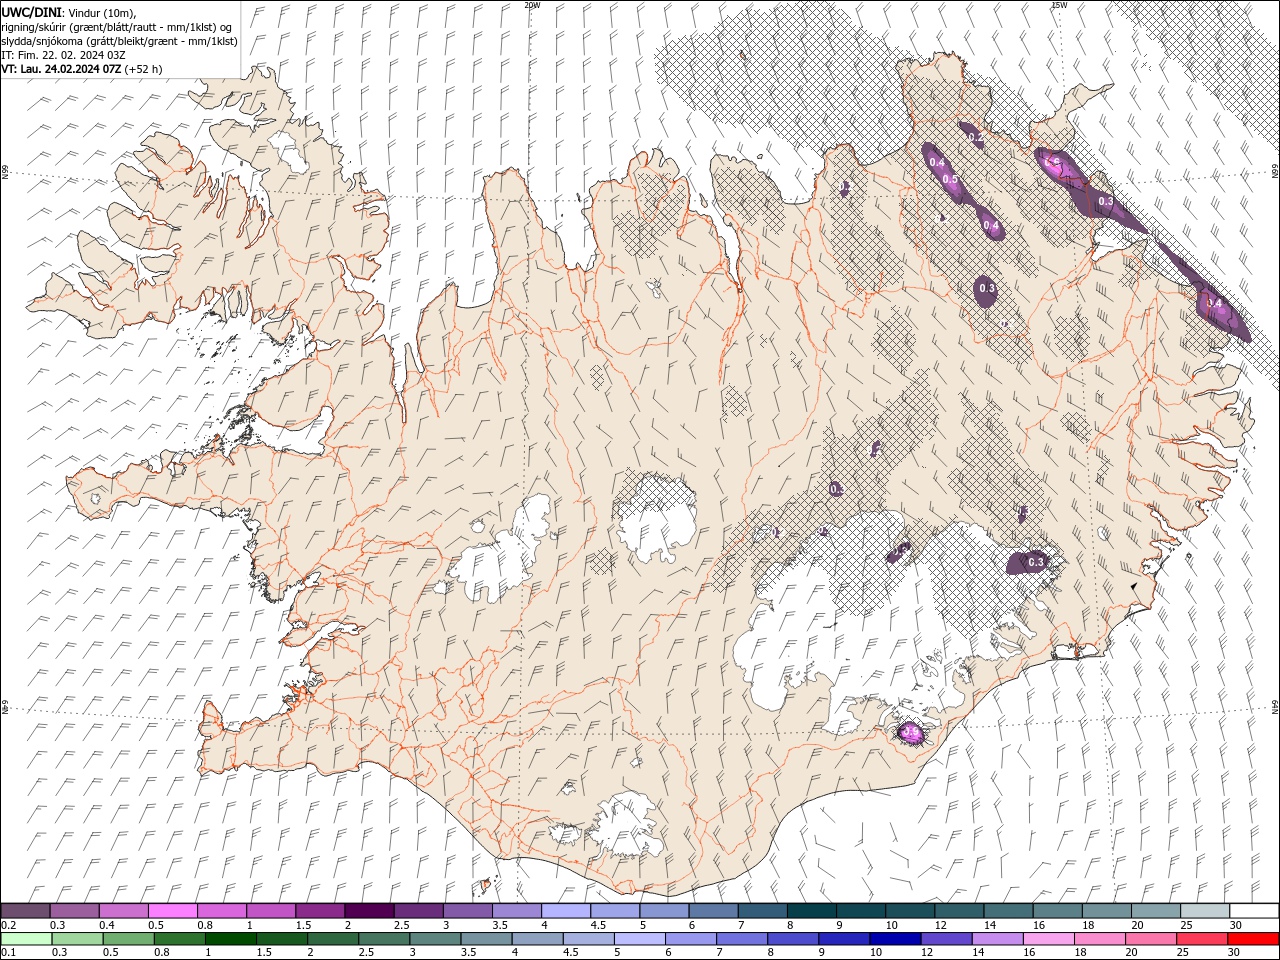Click the 'UWC/DINI' title text
This screenshot has height=960, width=1280.
[33, 12]
